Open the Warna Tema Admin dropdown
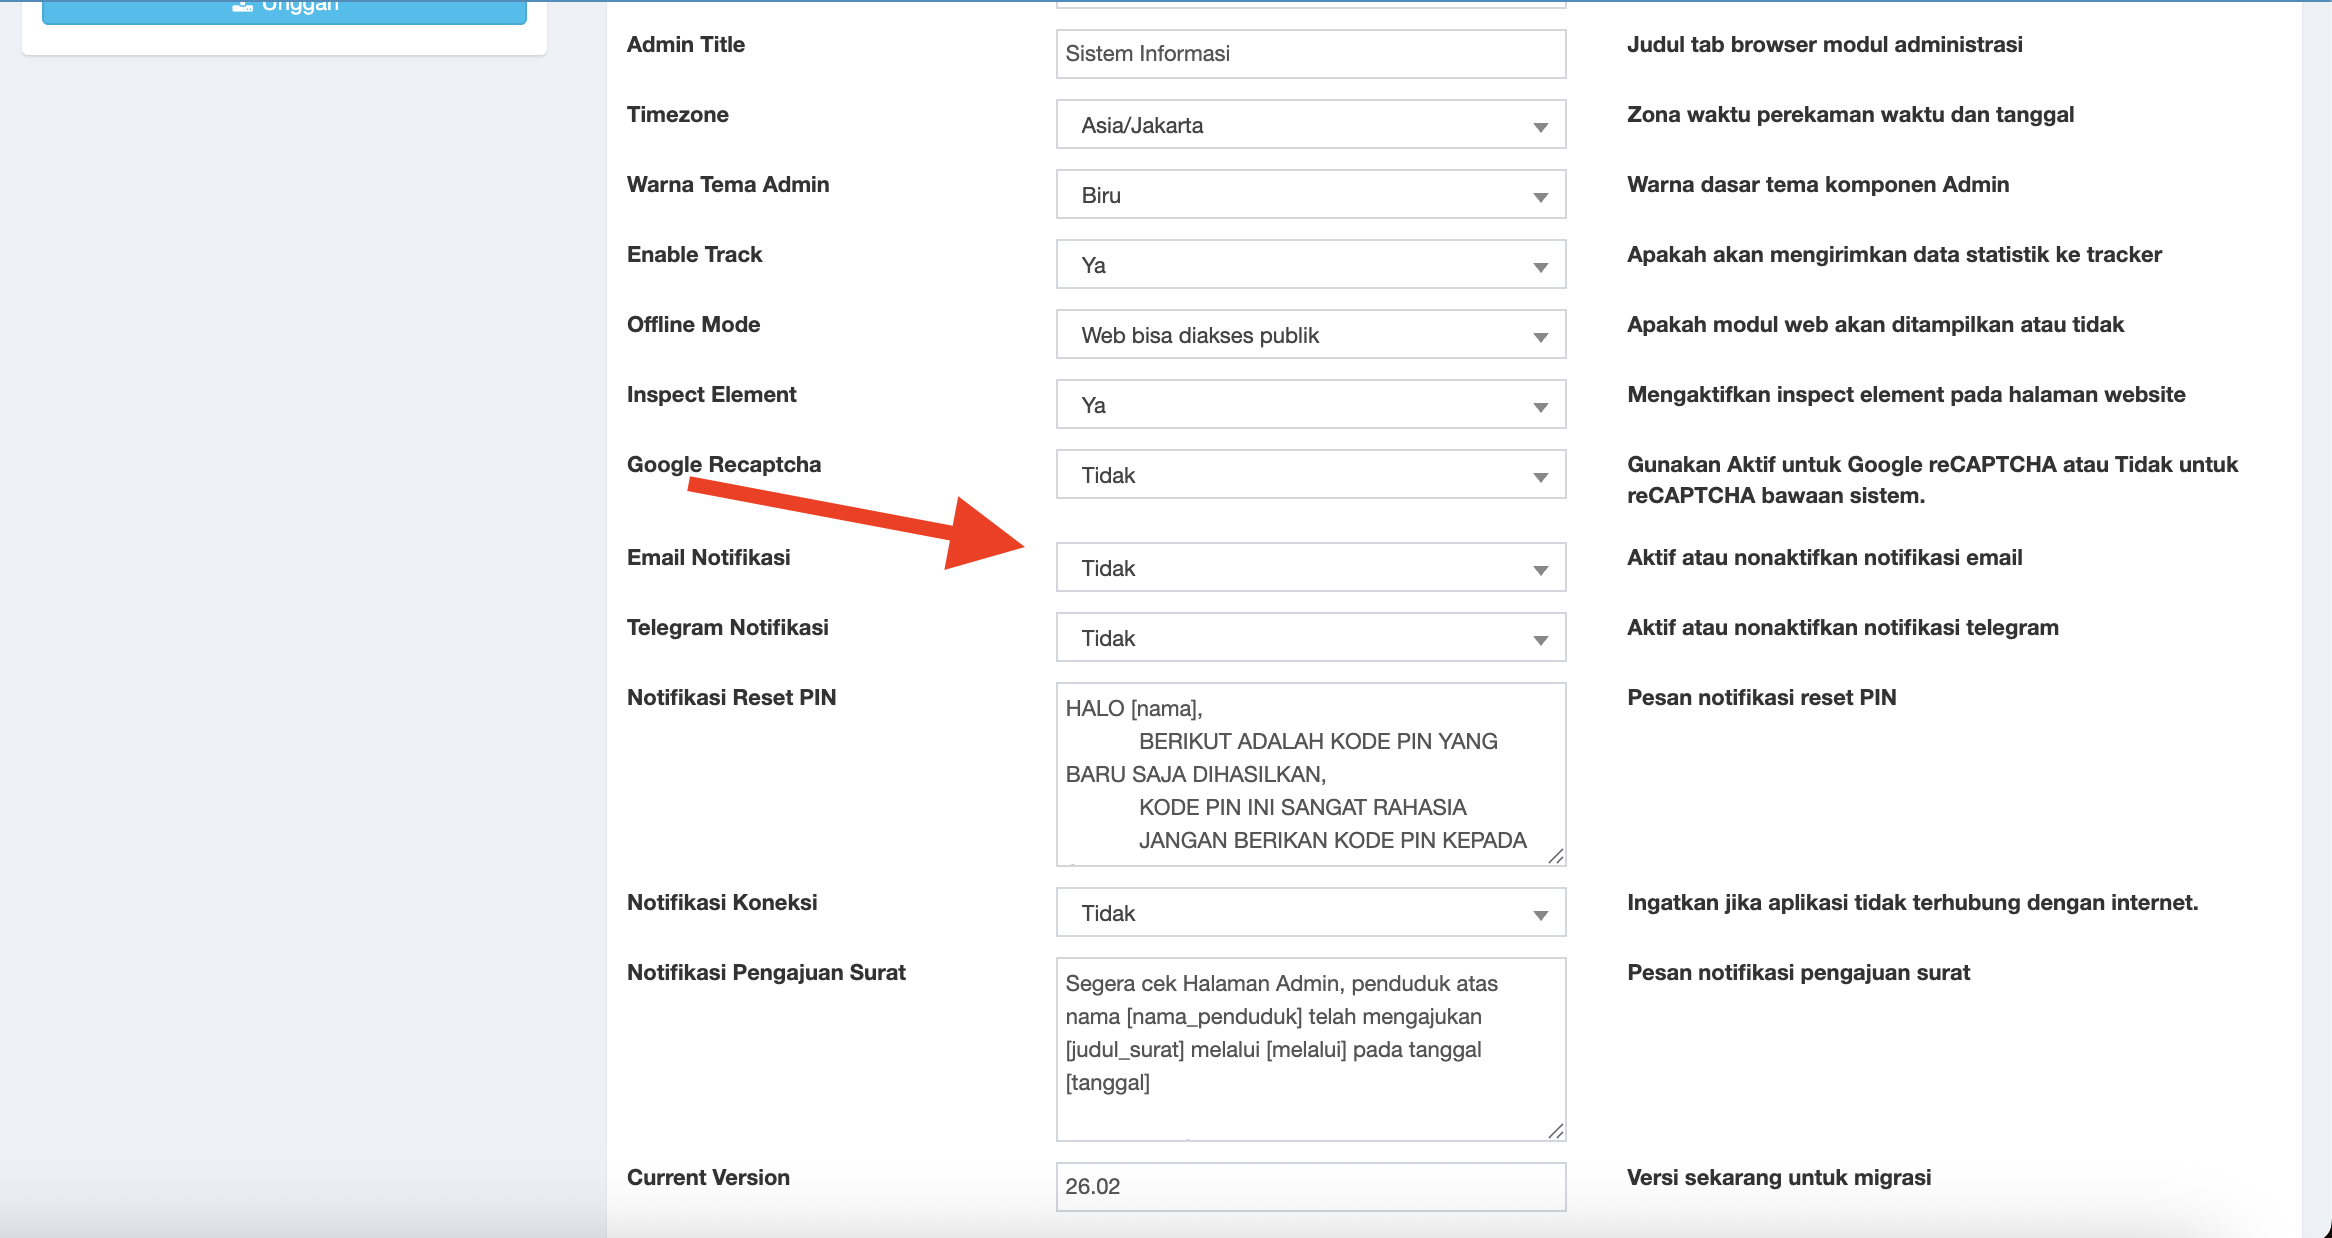2332x1238 pixels. pyautogui.click(x=1310, y=195)
